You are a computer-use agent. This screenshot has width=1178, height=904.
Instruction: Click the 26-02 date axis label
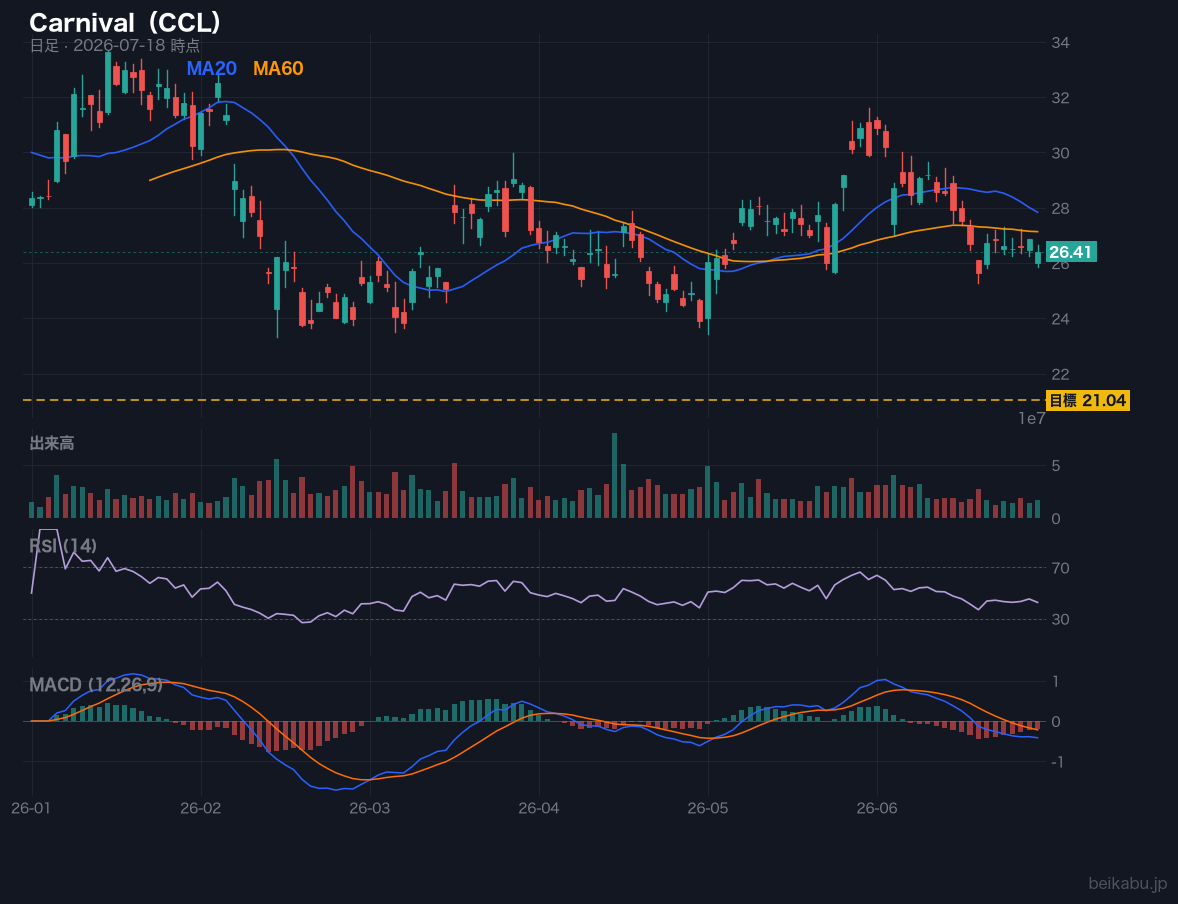(201, 809)
